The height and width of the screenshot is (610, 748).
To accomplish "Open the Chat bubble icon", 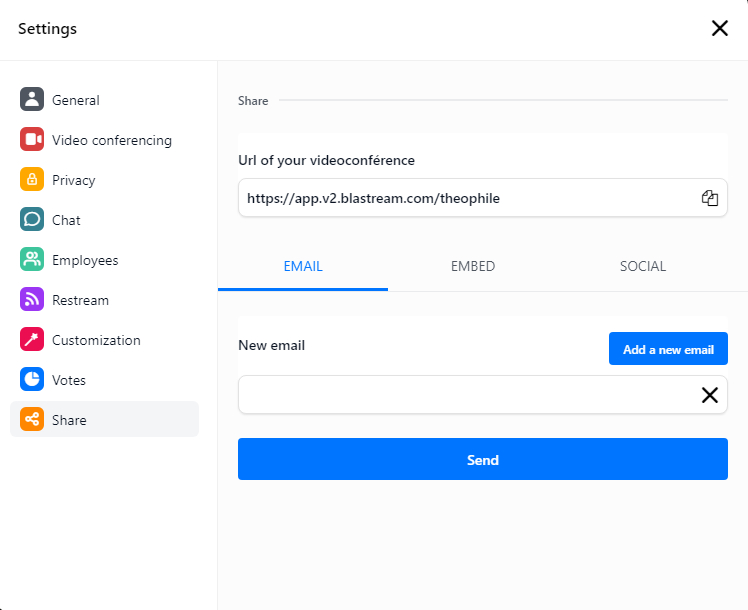I will click(x=32, y=219).
